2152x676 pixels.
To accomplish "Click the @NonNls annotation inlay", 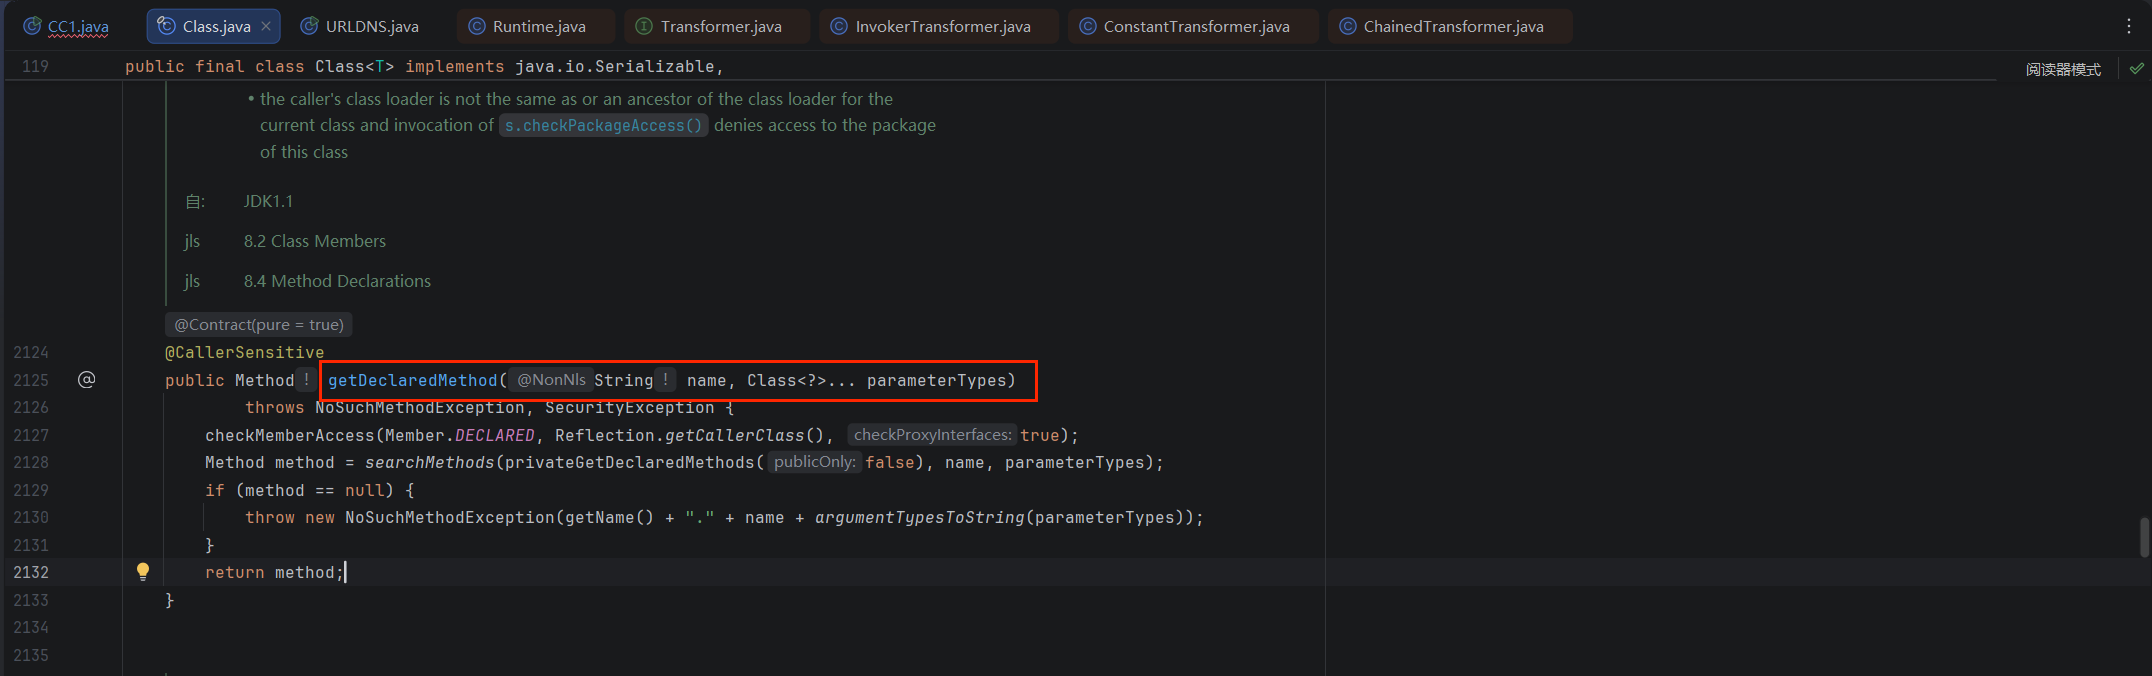I will click(x=551, y=380).
